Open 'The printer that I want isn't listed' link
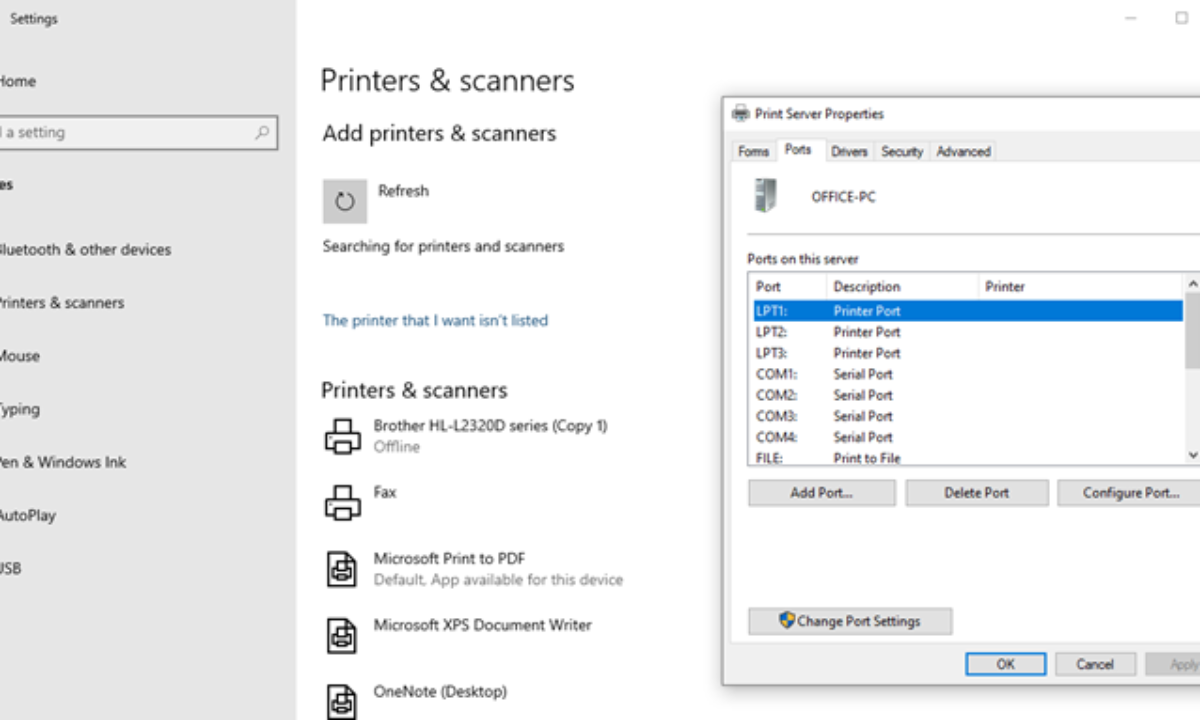The image size is (1200, 720). click(x=435, y=320)
